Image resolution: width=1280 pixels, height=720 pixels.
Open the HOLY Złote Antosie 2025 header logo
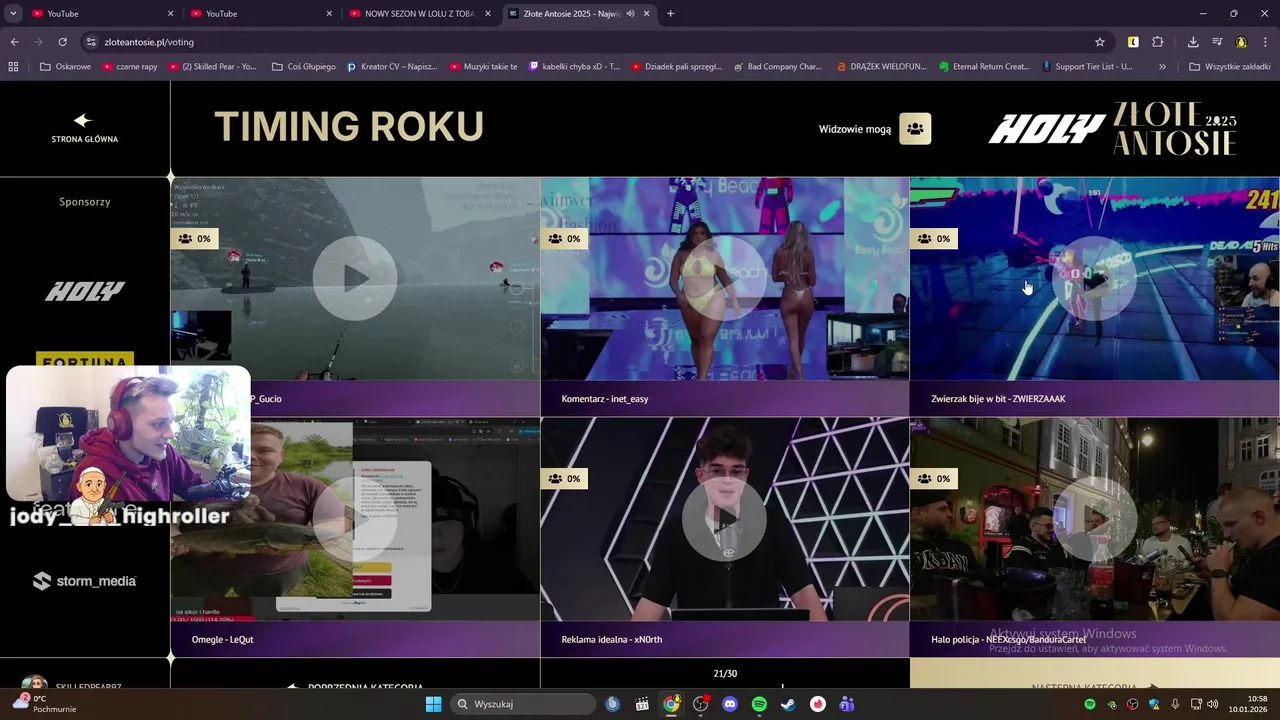point(1113,128)
